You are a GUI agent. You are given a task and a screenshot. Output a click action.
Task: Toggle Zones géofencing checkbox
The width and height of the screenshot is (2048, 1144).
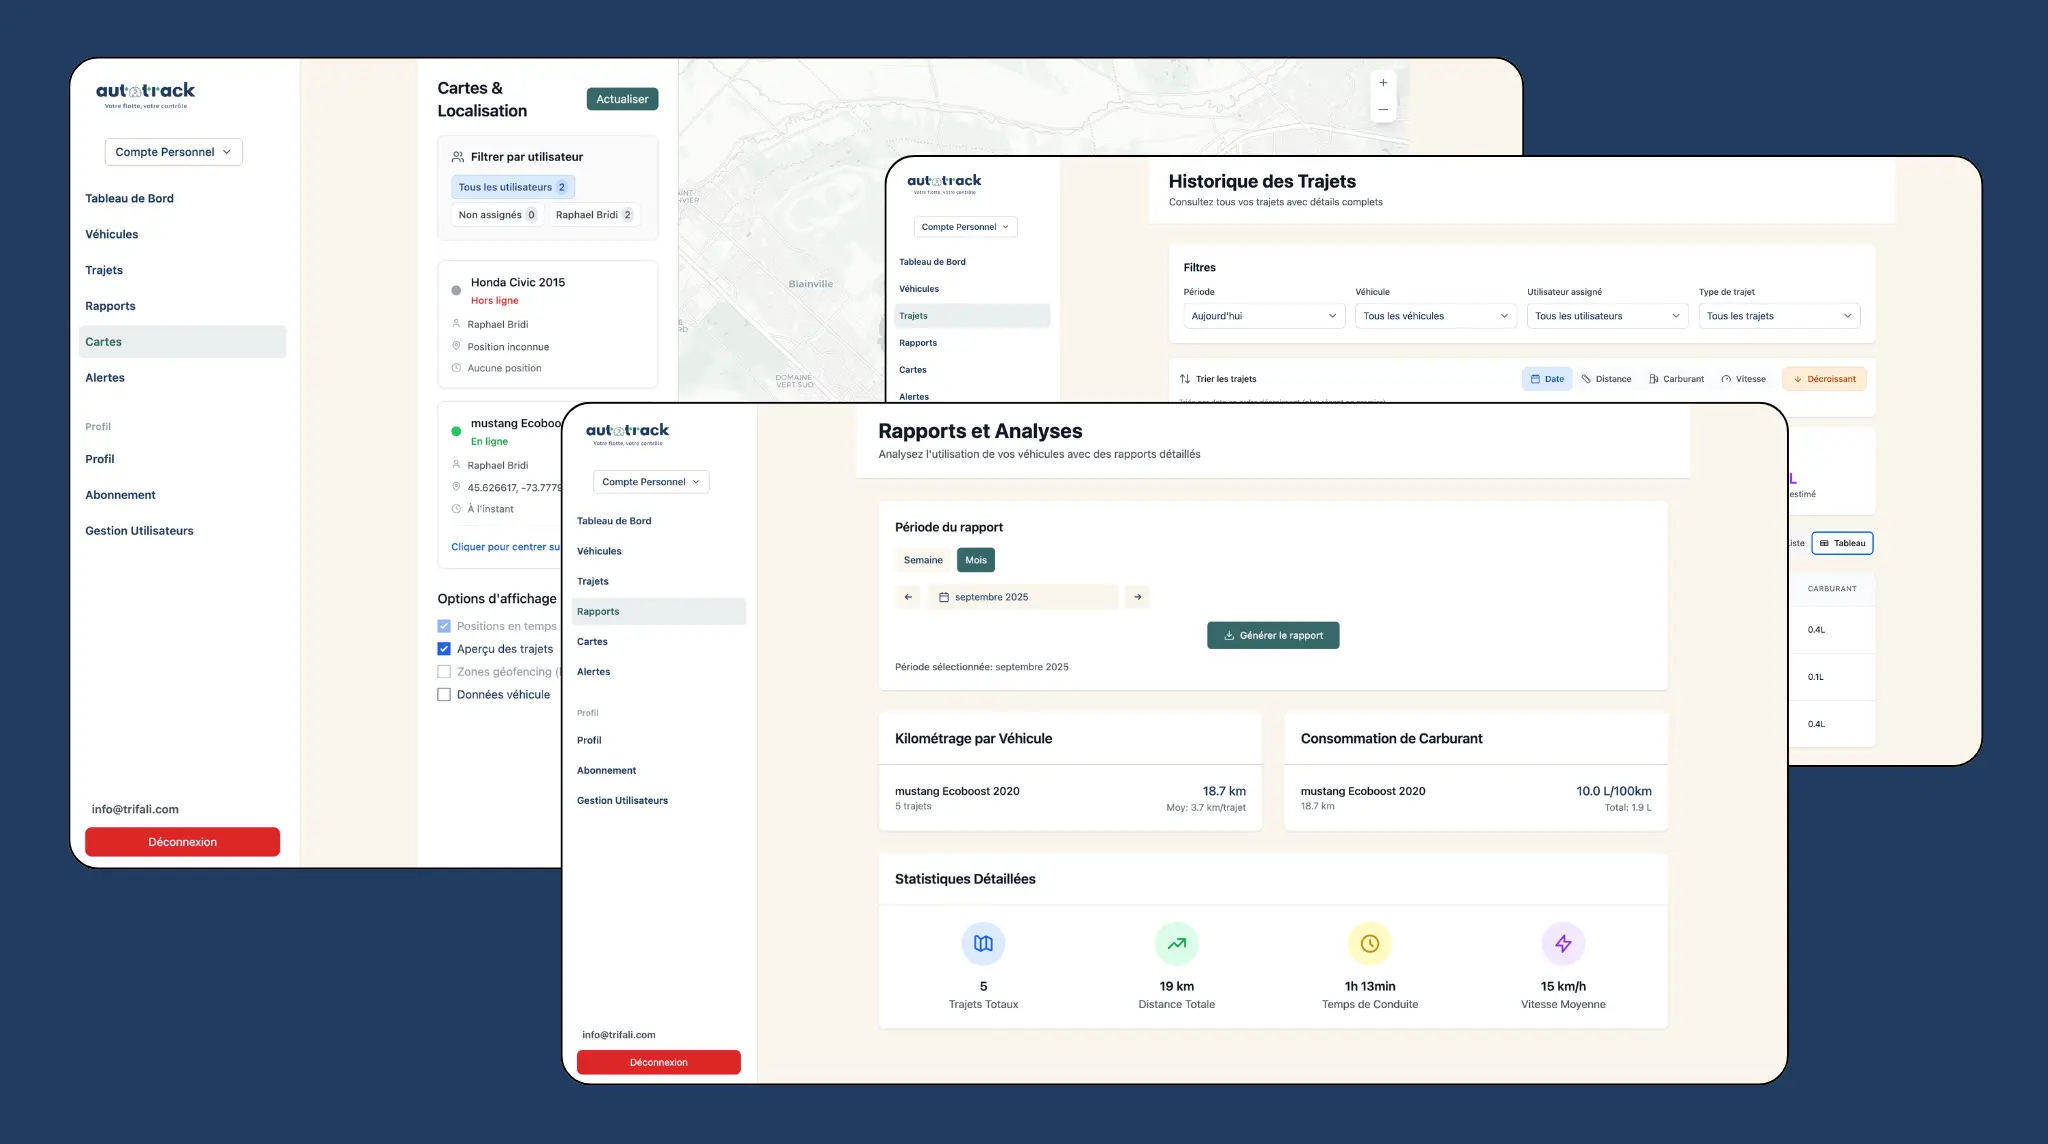click(x=444, y=672)
